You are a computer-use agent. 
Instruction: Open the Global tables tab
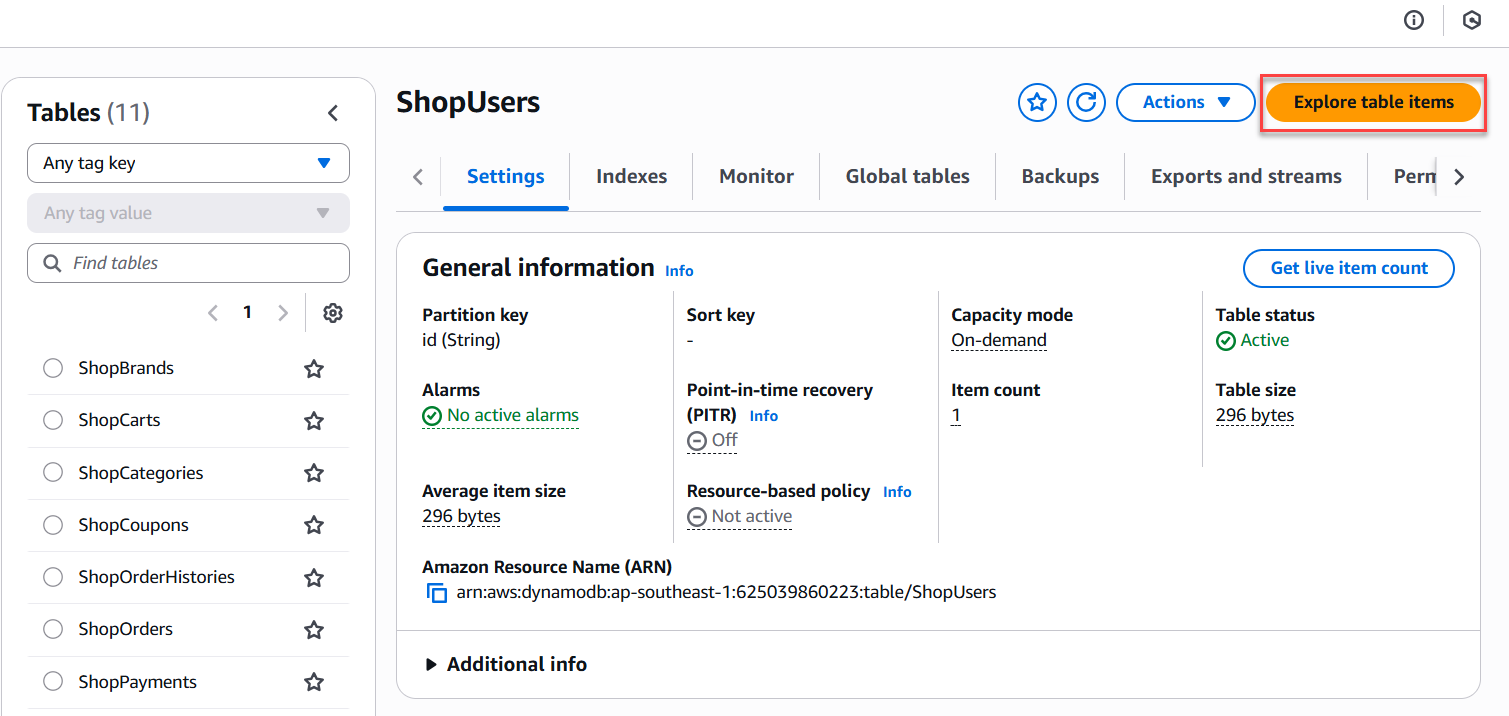pyautogui.click(x=908, y=177)
